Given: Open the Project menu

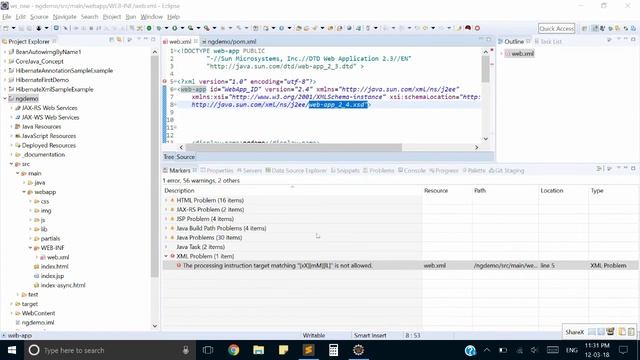Looking at the screenshot, I should [x=112, y=17].
